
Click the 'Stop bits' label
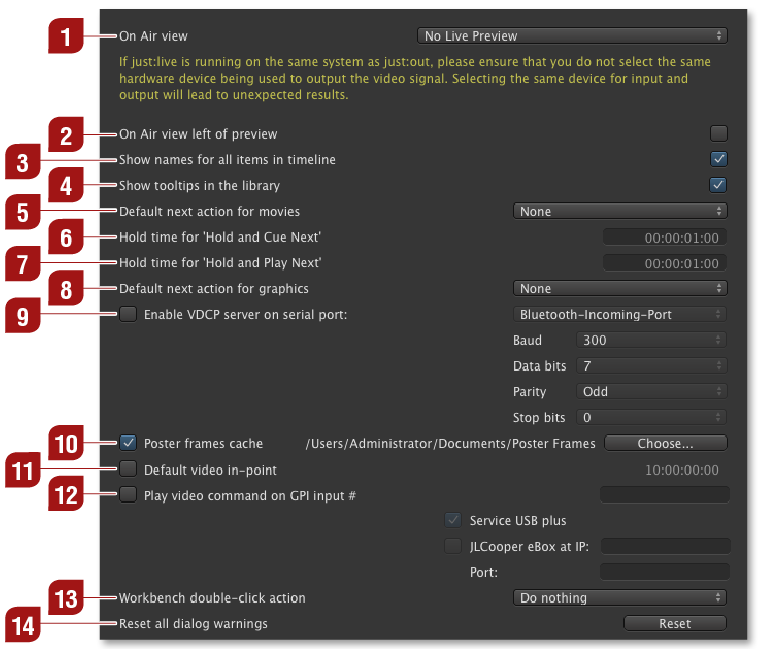click(x=539, y=418)
